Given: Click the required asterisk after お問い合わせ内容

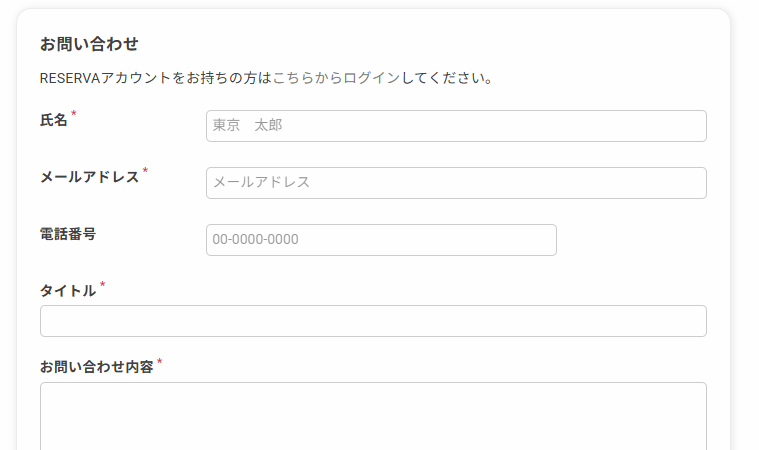Looking at the screenshot, I should point(159,361).
